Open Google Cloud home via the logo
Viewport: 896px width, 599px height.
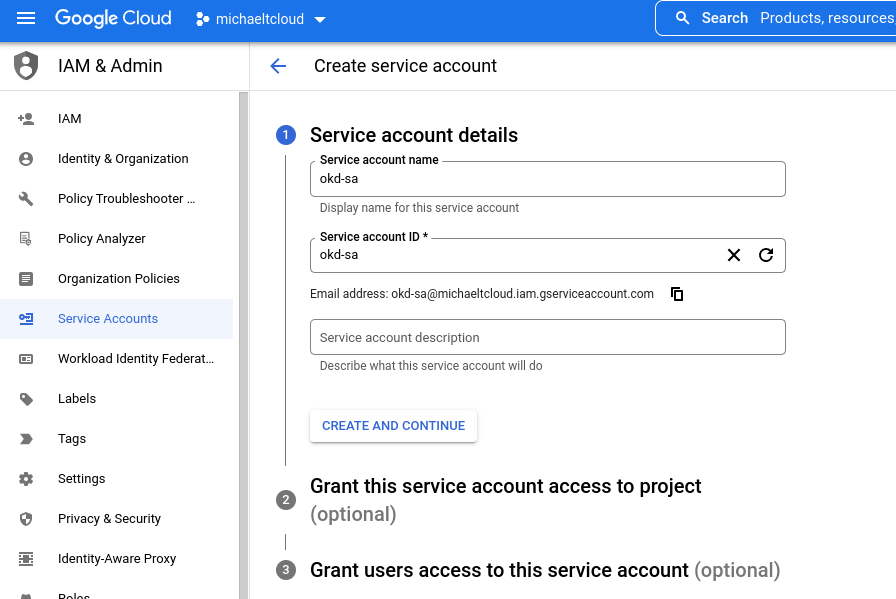tap(113, 18)
